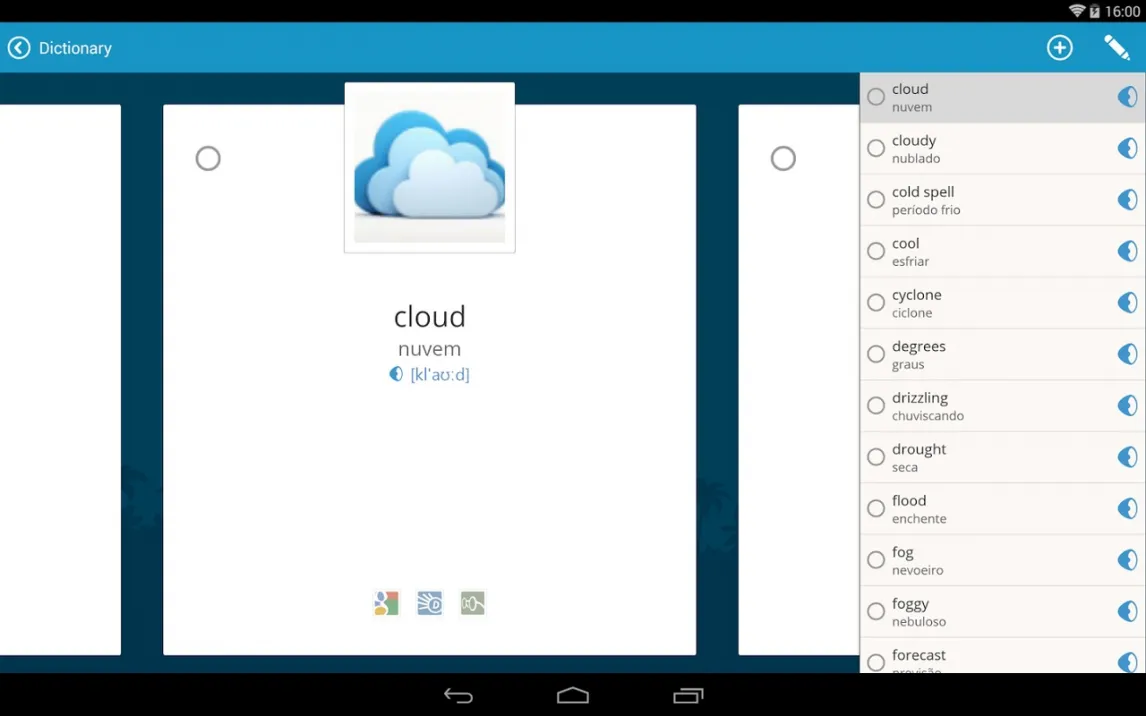Play audio for drought in word list
The image size is (1146, 716).
pos(1127,457)
